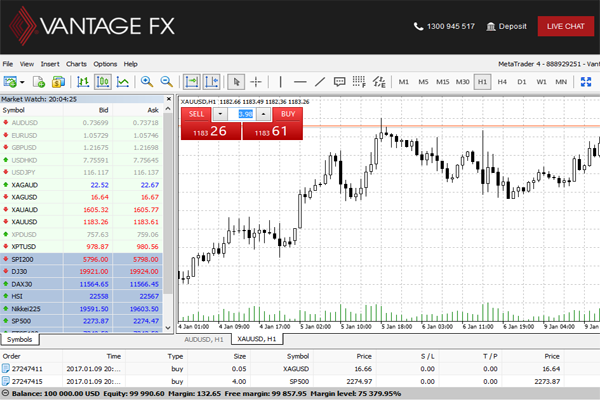Select the trendline drawing tool
The width and height of the screenshot is (600, 400).
coord(320,82)
